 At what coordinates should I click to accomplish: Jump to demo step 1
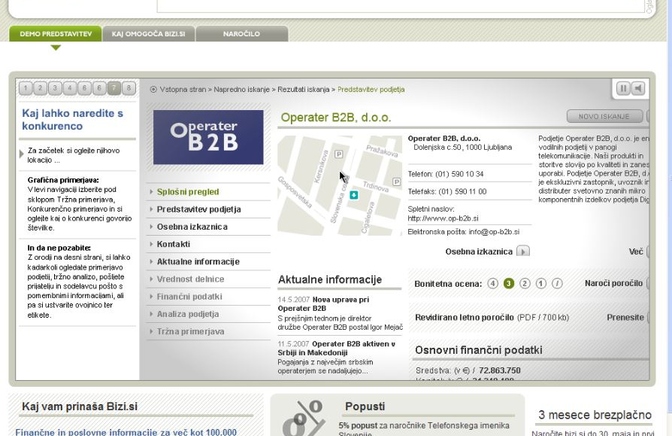[26, 88]
